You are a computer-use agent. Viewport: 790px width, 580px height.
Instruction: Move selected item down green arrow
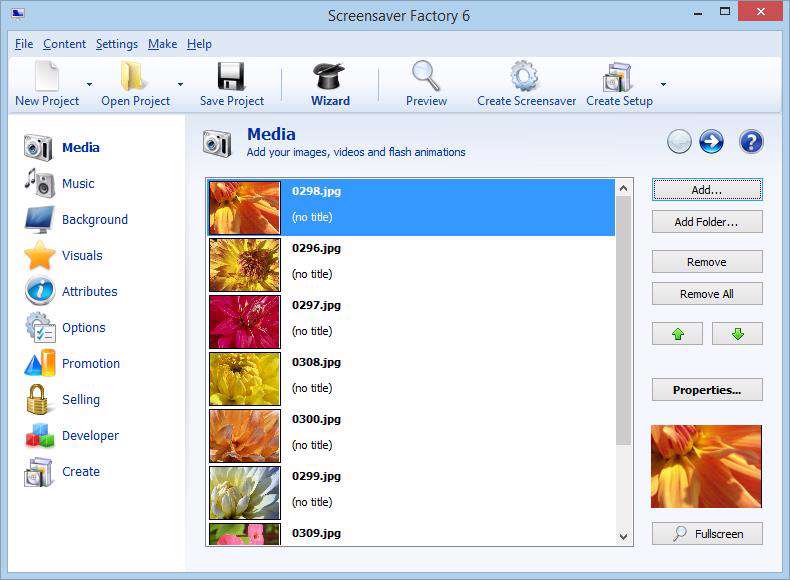(x=737, y=334)
